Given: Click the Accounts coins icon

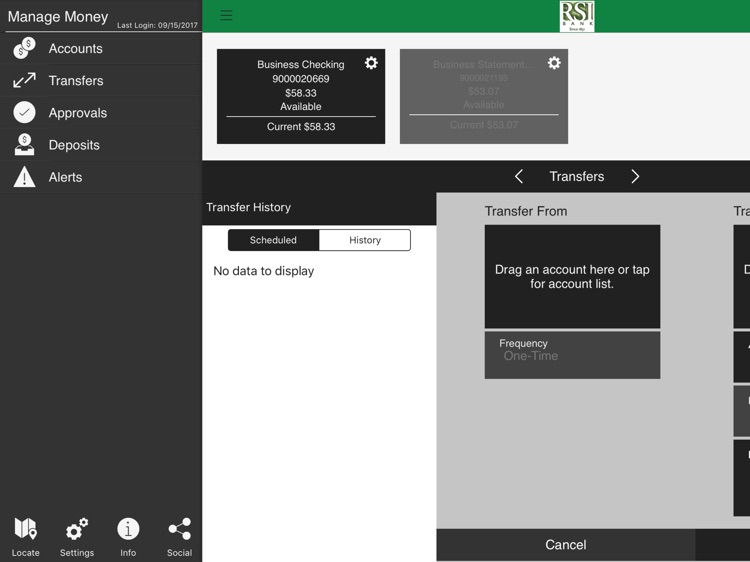Looking at the screenshot, I should click(x=24, y=48).
